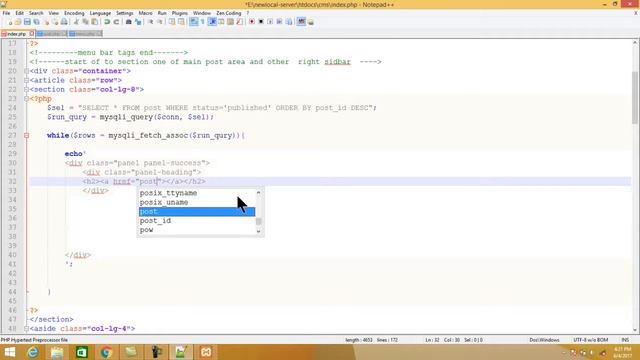Undo the last edit with the green arrow
Image resolution: width=640 pixels, height=360 pixels.
coord(107,22)
